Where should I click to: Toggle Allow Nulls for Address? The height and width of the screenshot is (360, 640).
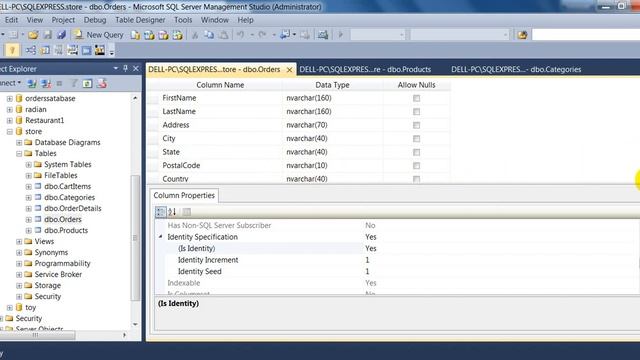(x=416, y=125)
